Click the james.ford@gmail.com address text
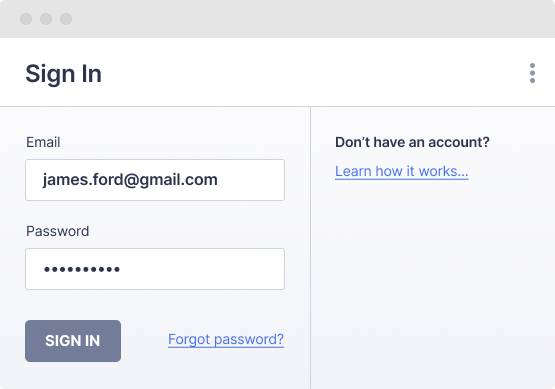The width and height of the screenshot is (555, 389). click(130, 180)
